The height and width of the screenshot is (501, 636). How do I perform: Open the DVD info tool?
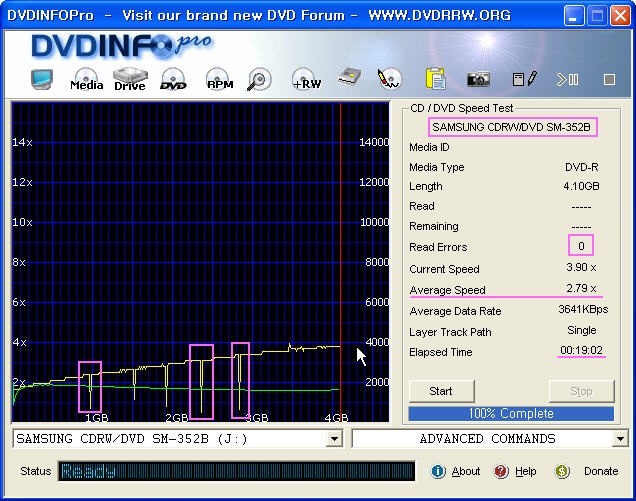[x=173, y=79]
